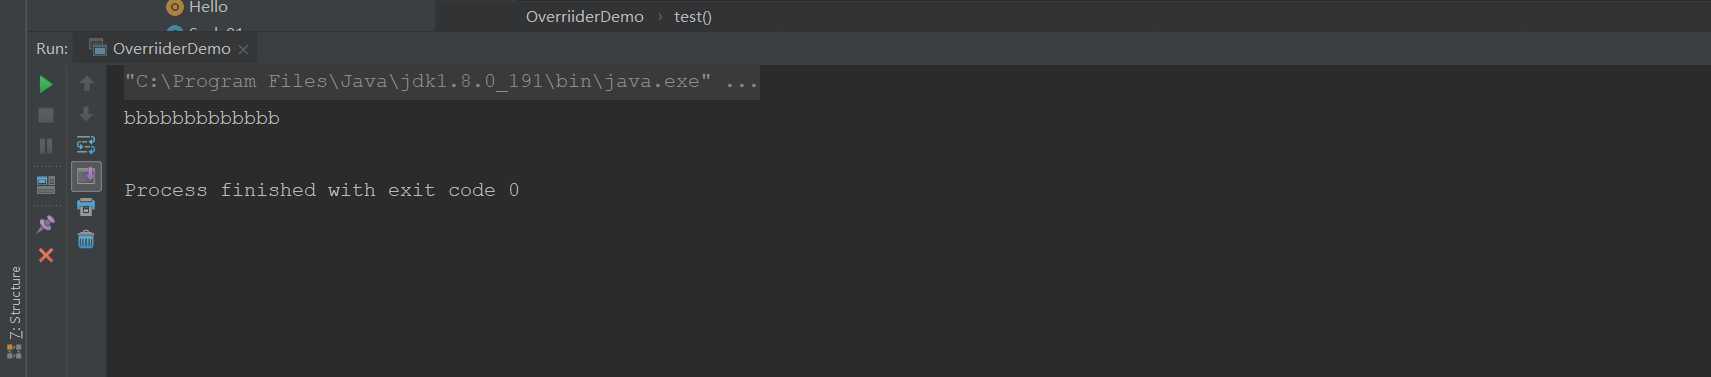Expand the folded command's trailing ellipsis
The image size is (1711, 377).
(x=742, y=82)
